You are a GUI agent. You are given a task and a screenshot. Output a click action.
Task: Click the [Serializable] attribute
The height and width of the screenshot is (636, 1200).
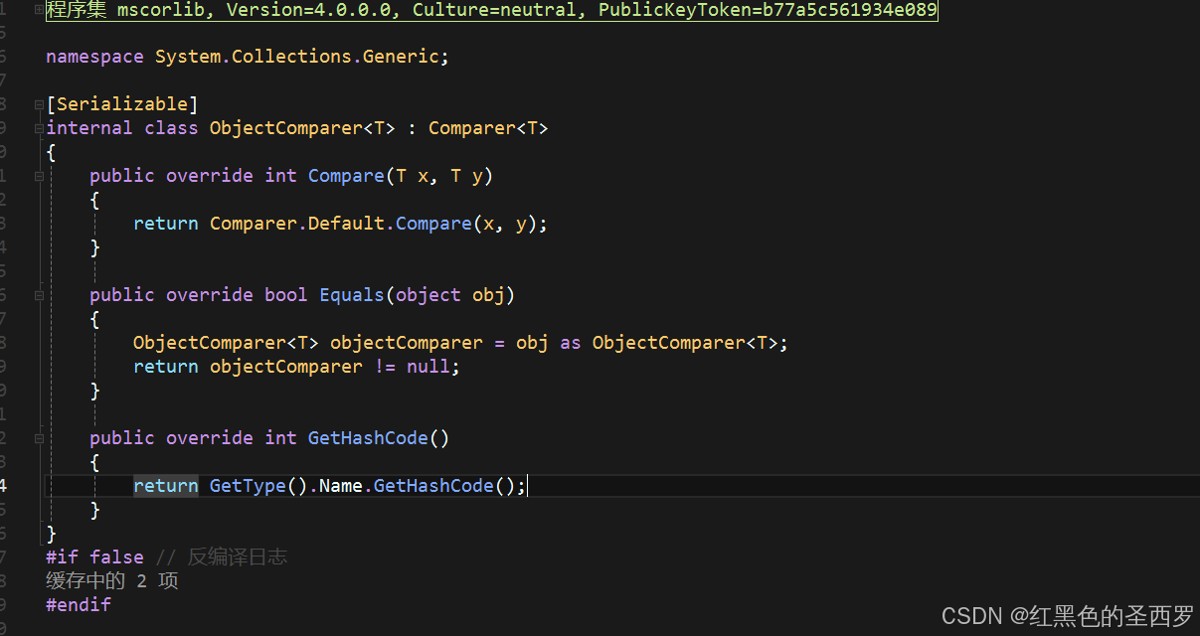click(122, 104)
